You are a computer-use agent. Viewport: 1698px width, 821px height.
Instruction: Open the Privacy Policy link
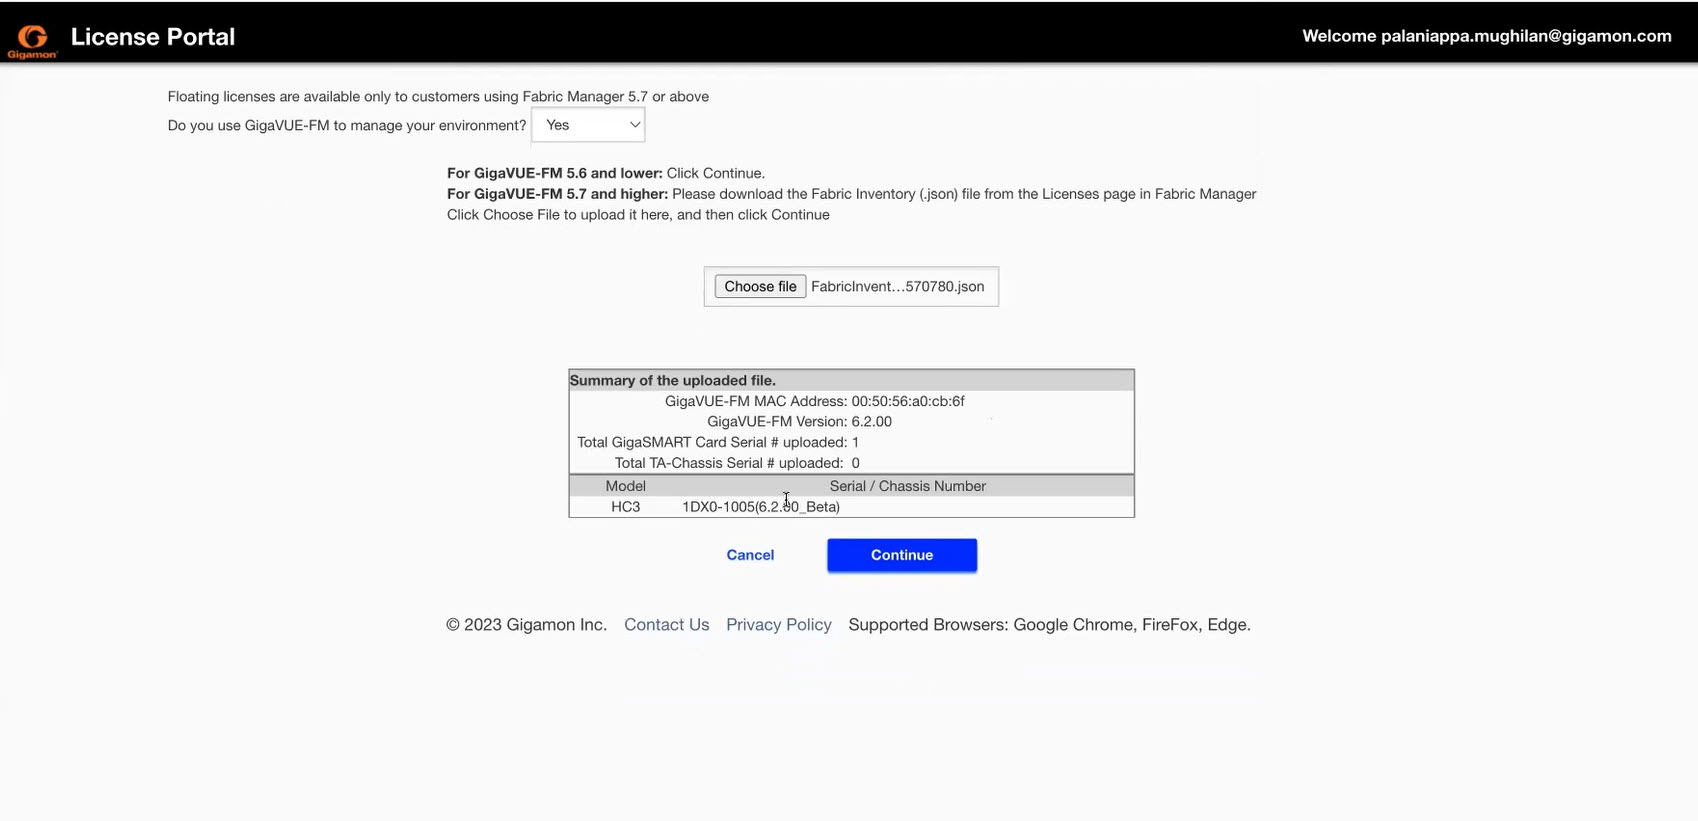point(778,625)
